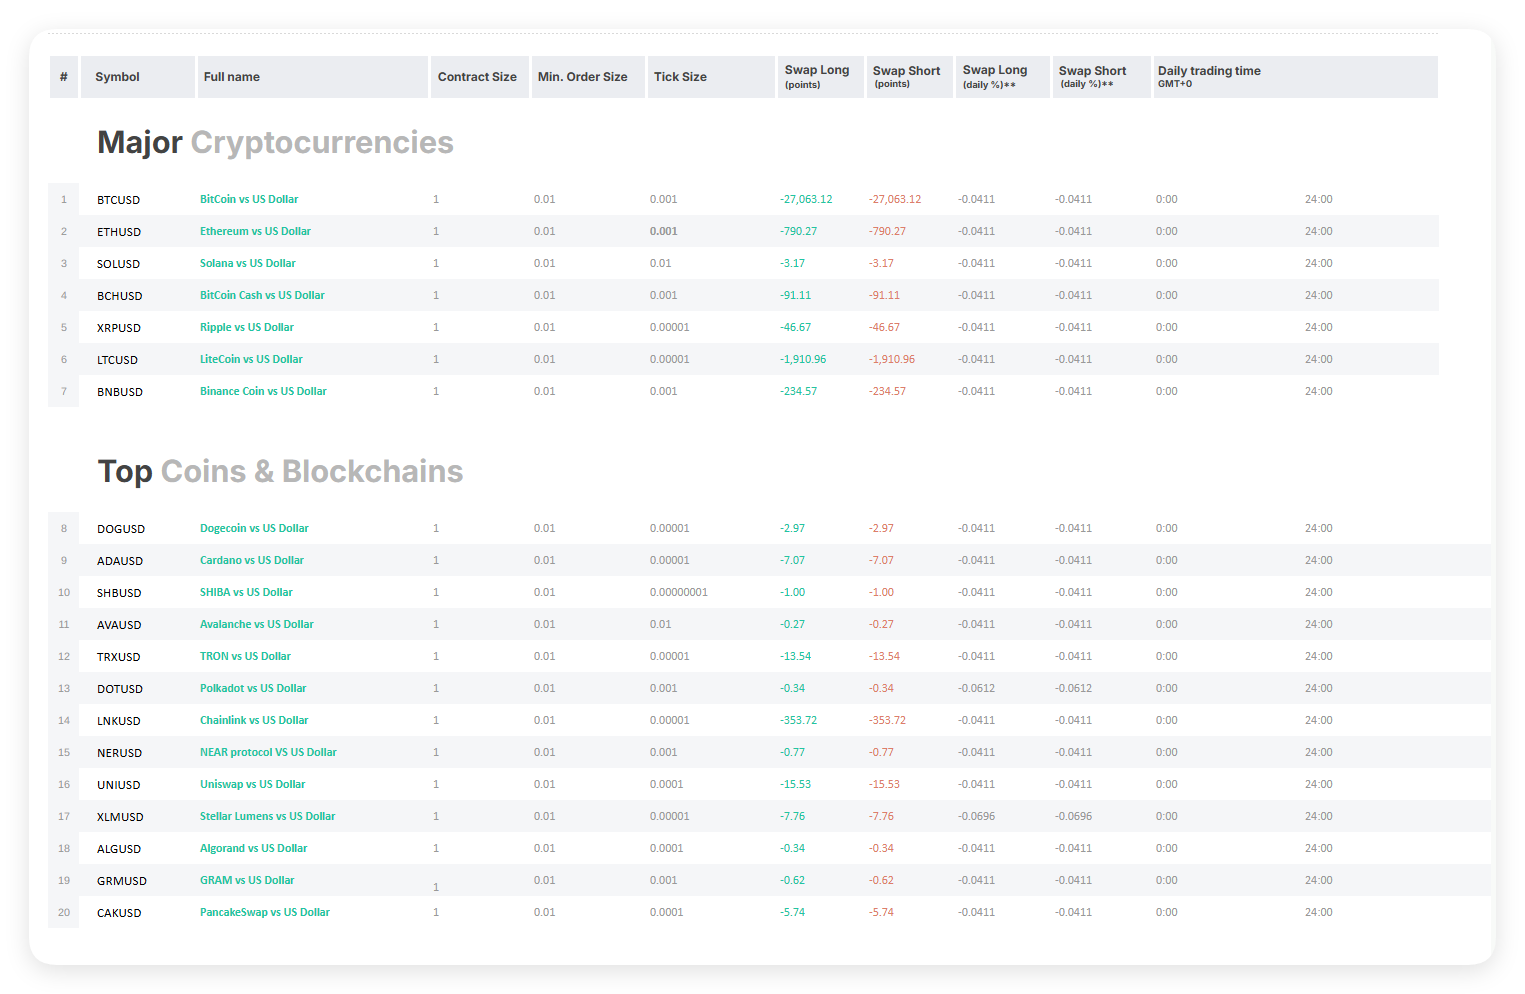Screen dimensions: 1525x994
Task: Select the LNKUSD symbol cell
Action: [x=119, y=721]
